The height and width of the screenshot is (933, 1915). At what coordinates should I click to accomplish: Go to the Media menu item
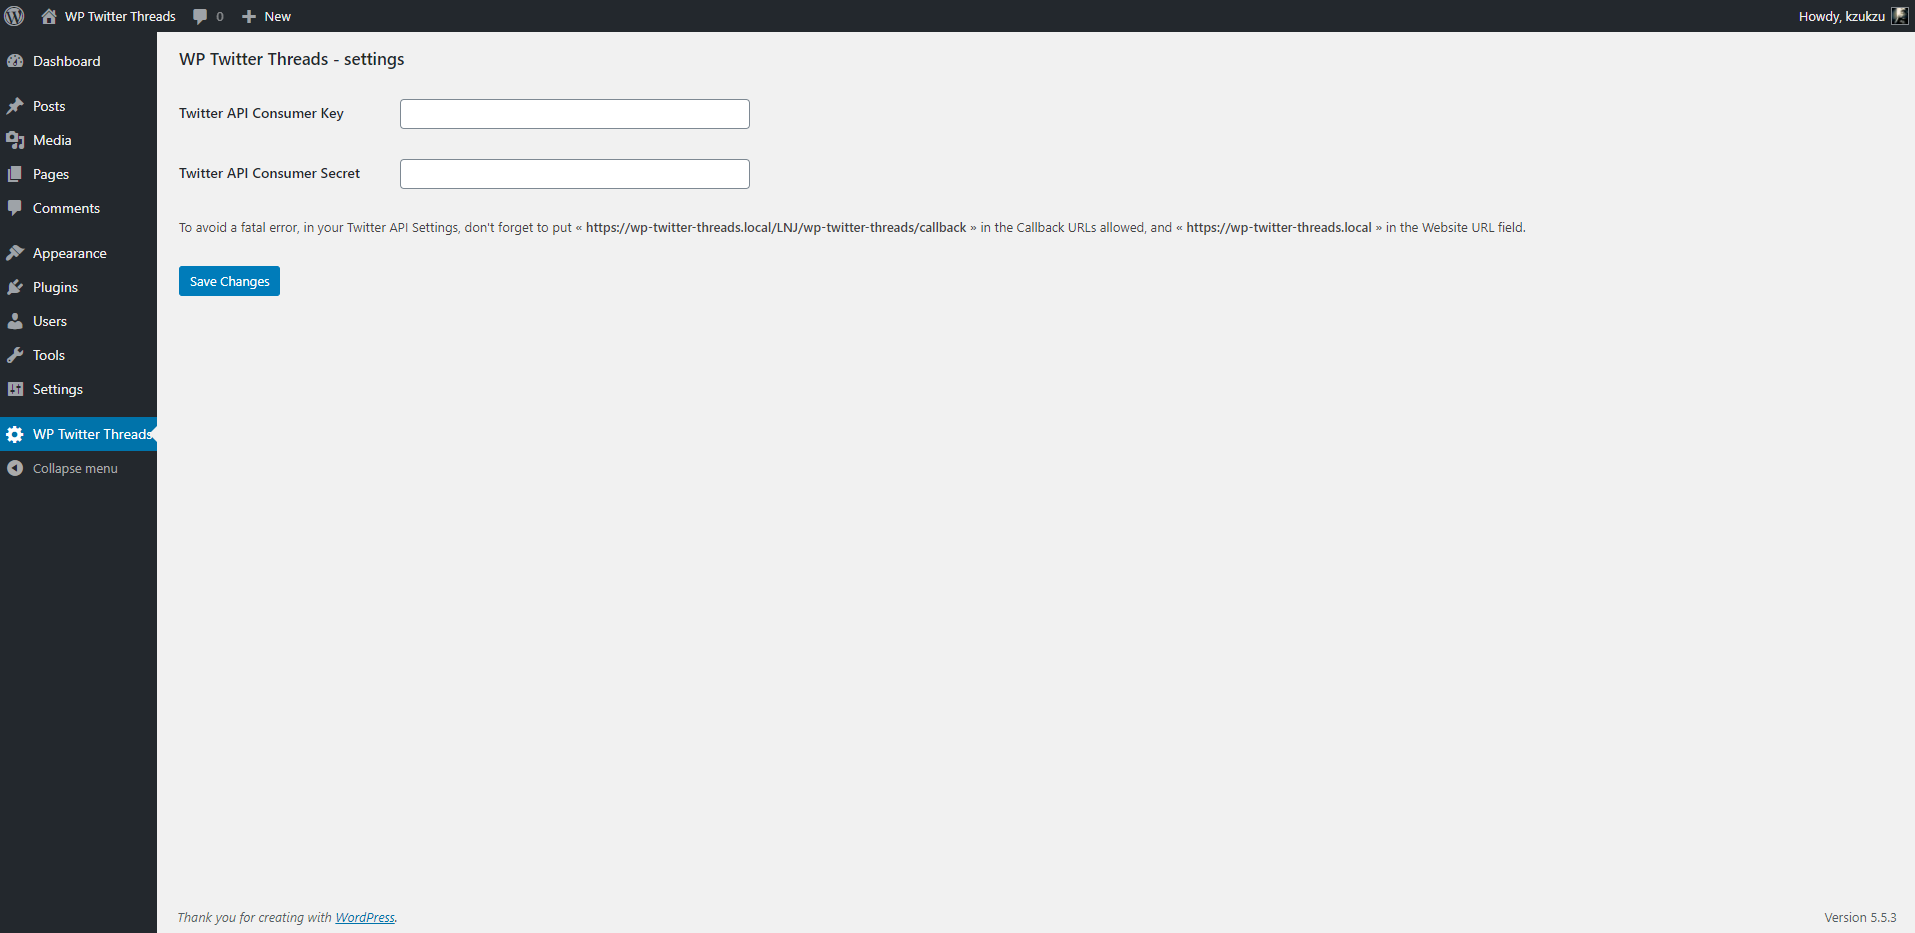(x=78, y=140)
